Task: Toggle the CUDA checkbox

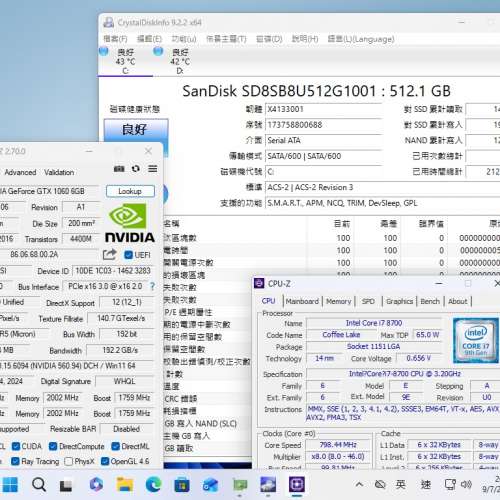Action: point(16,446)
